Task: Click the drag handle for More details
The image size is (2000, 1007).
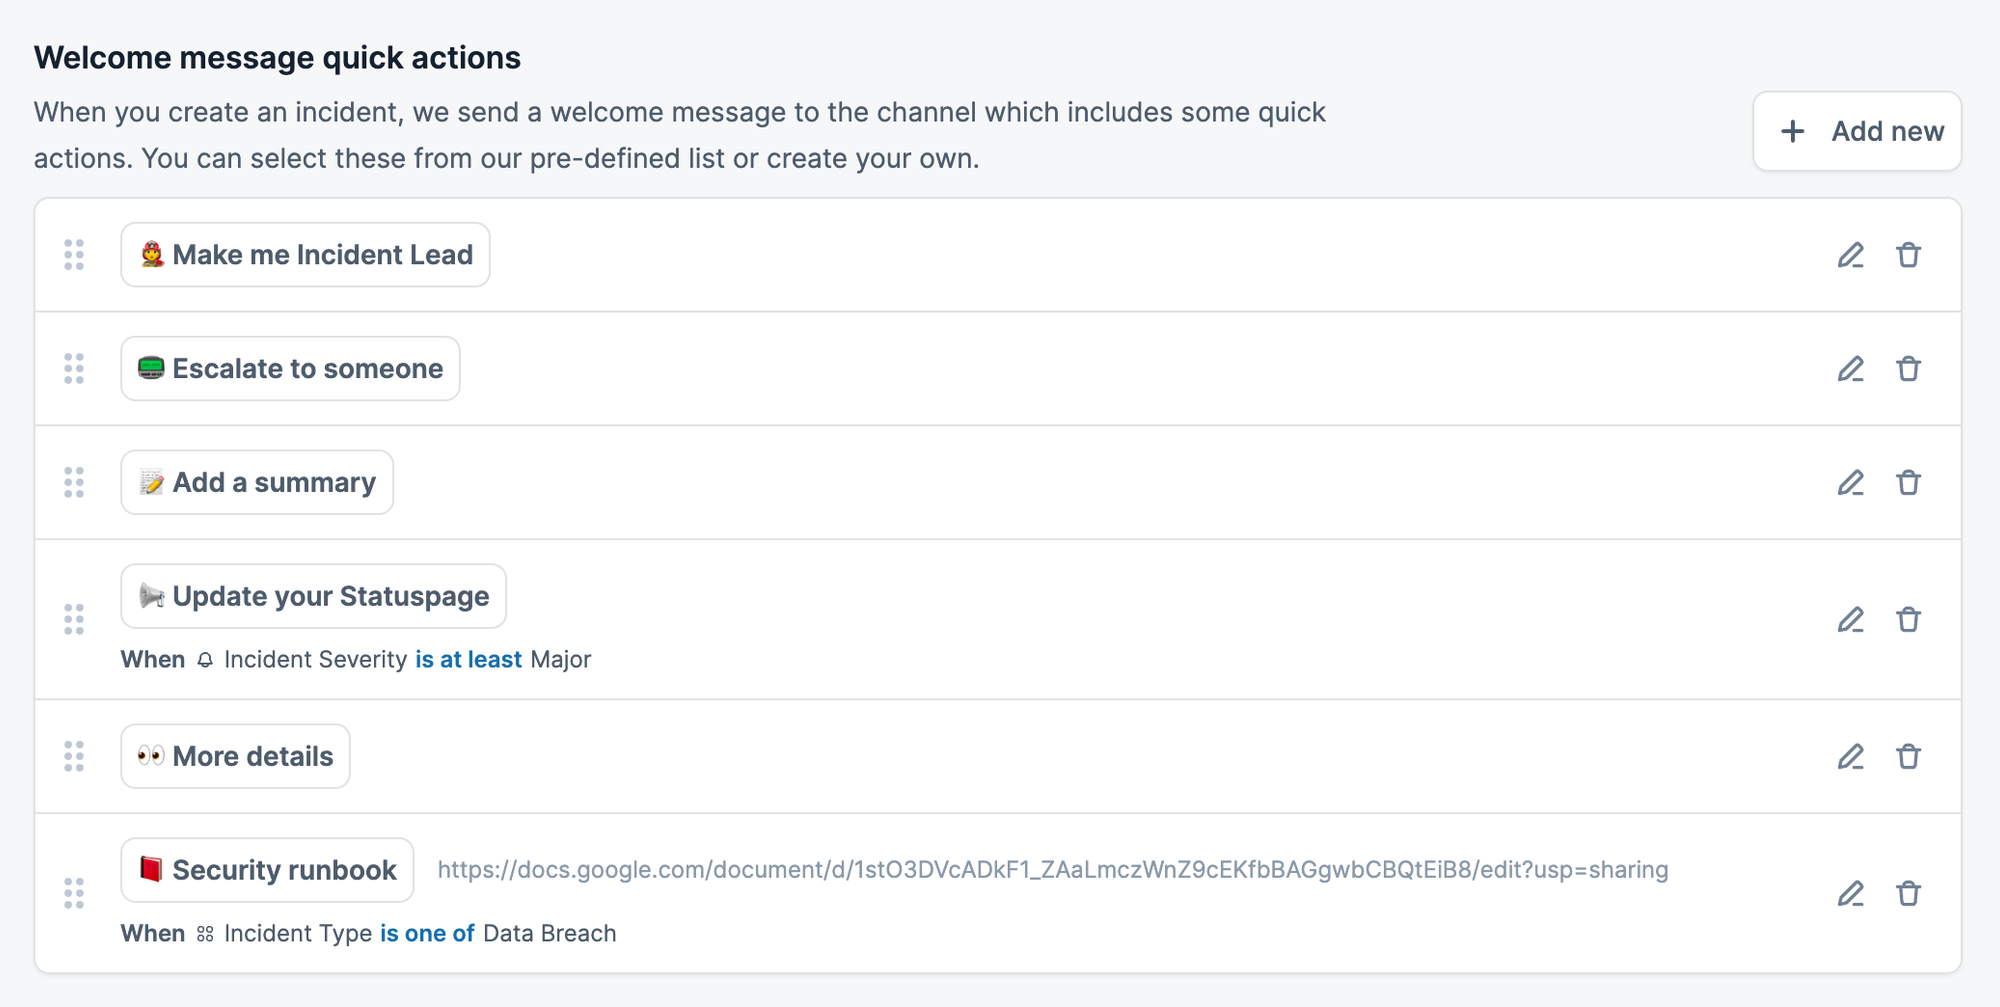Action: tap(74, 757)
